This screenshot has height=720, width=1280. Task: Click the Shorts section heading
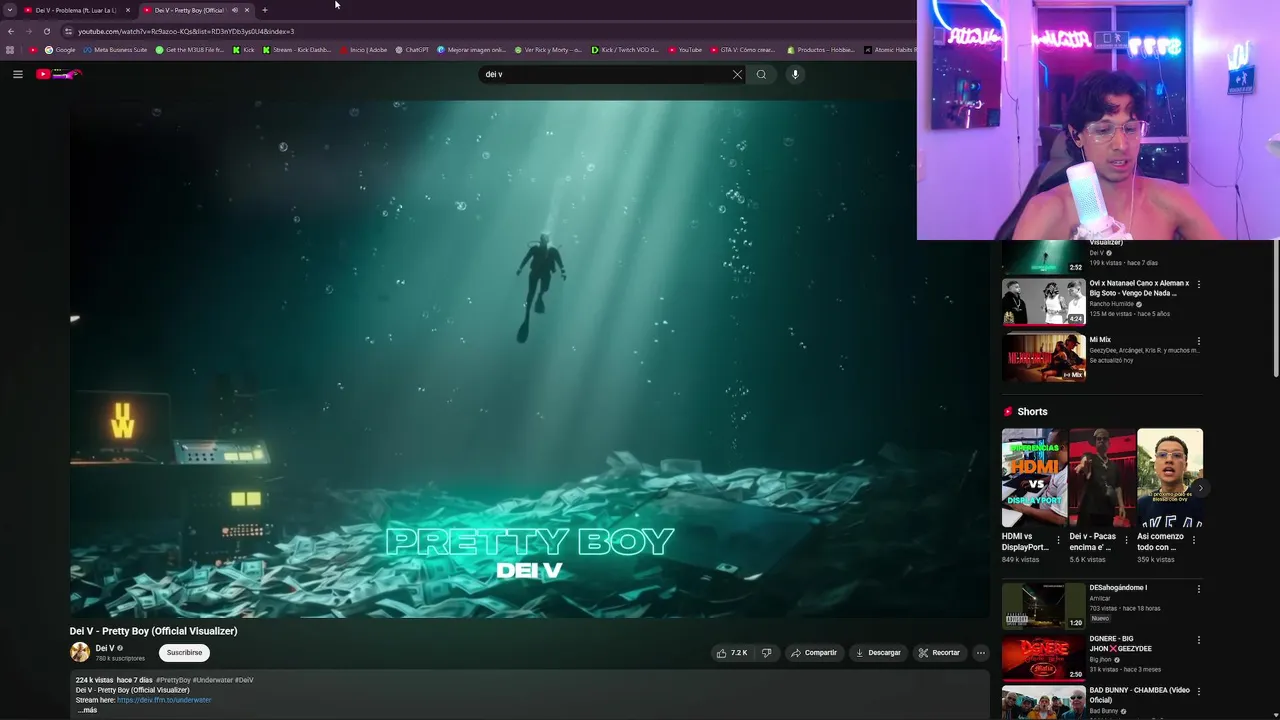(1032, 412)
